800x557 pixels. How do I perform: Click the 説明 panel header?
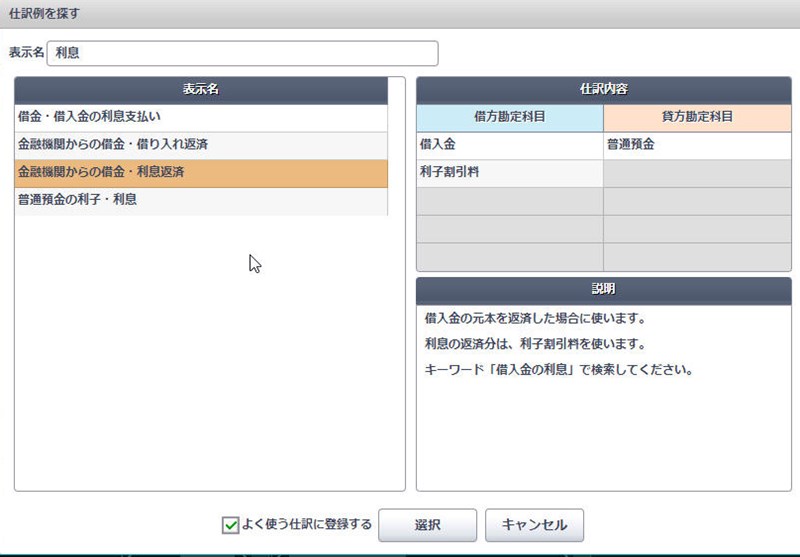[x=604, y=291]
